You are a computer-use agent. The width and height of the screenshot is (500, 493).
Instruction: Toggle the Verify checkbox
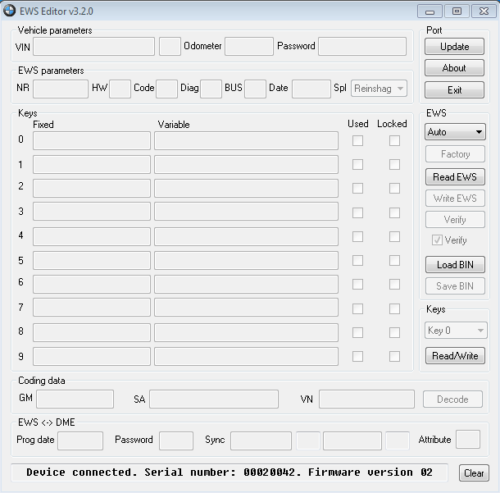(x=437, y=240)
